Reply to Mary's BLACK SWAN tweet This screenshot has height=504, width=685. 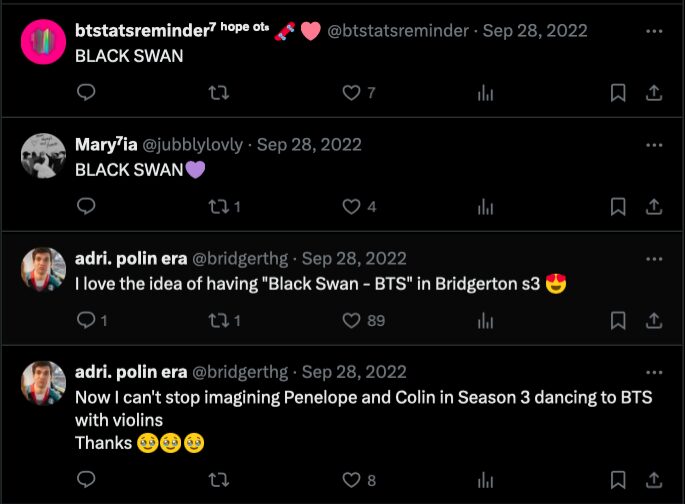coord(87,207)
